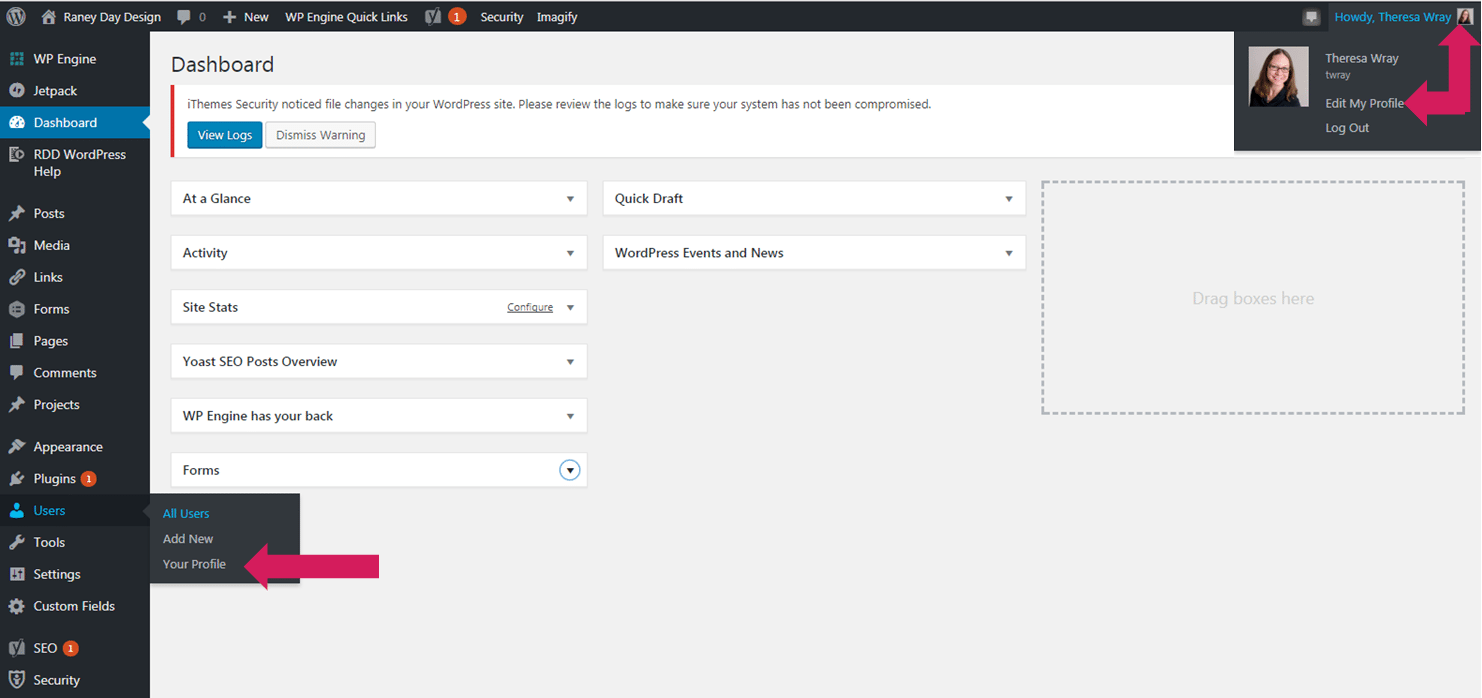Click the SEO Yoast icon in the sidebar

(16, 648)
